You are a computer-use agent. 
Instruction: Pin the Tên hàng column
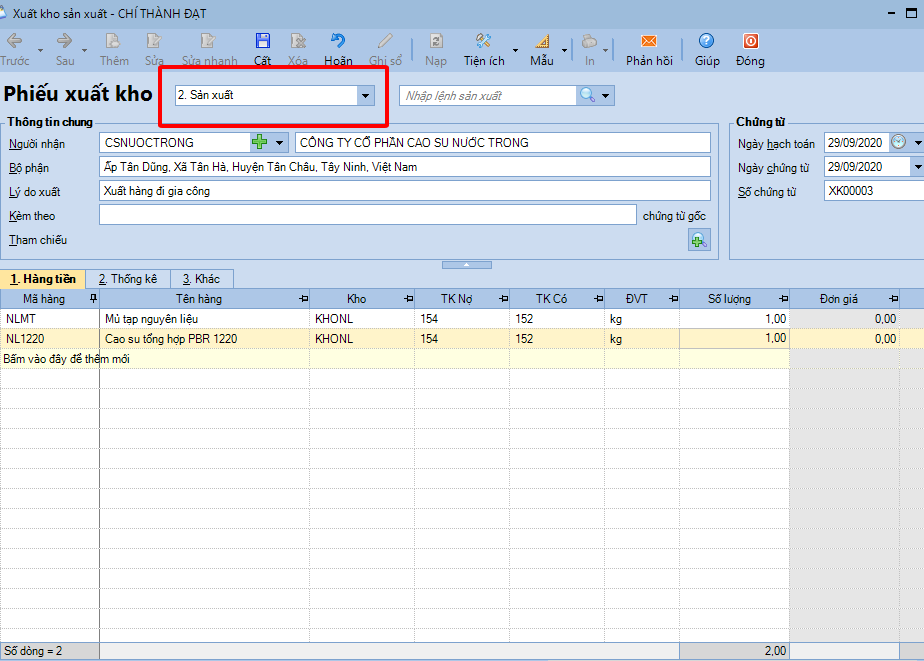pos(303,299)
